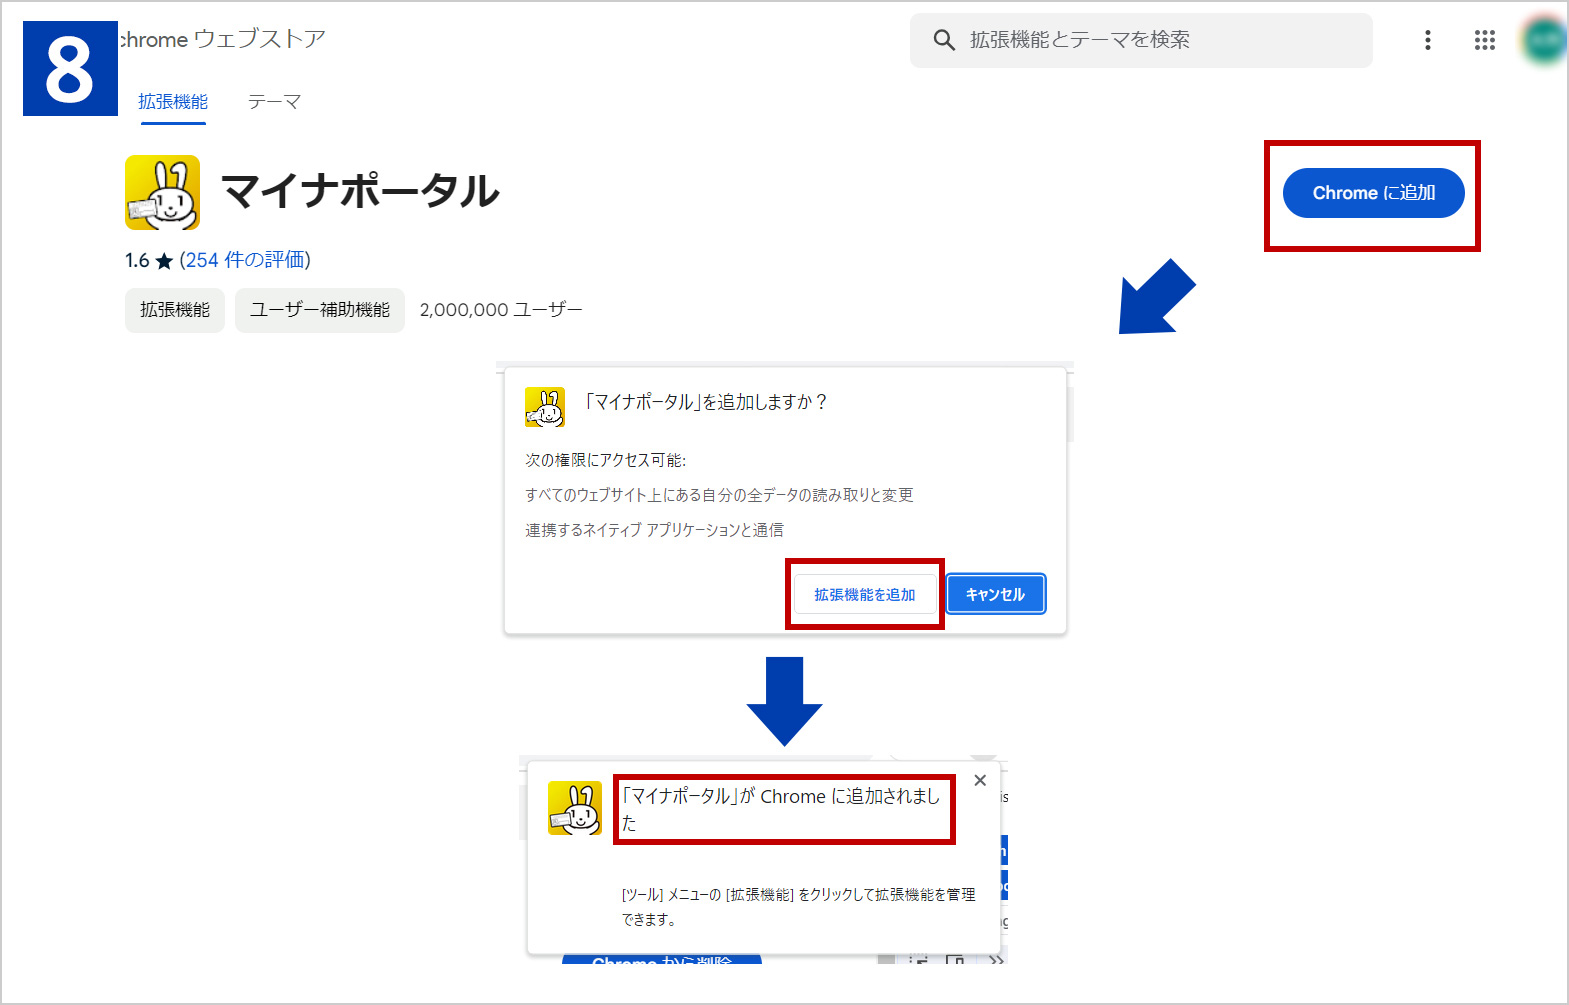This screenshot has height=1005, width=1569.
Task: Click the 1.6 star rating text
Action: point(149,260)
